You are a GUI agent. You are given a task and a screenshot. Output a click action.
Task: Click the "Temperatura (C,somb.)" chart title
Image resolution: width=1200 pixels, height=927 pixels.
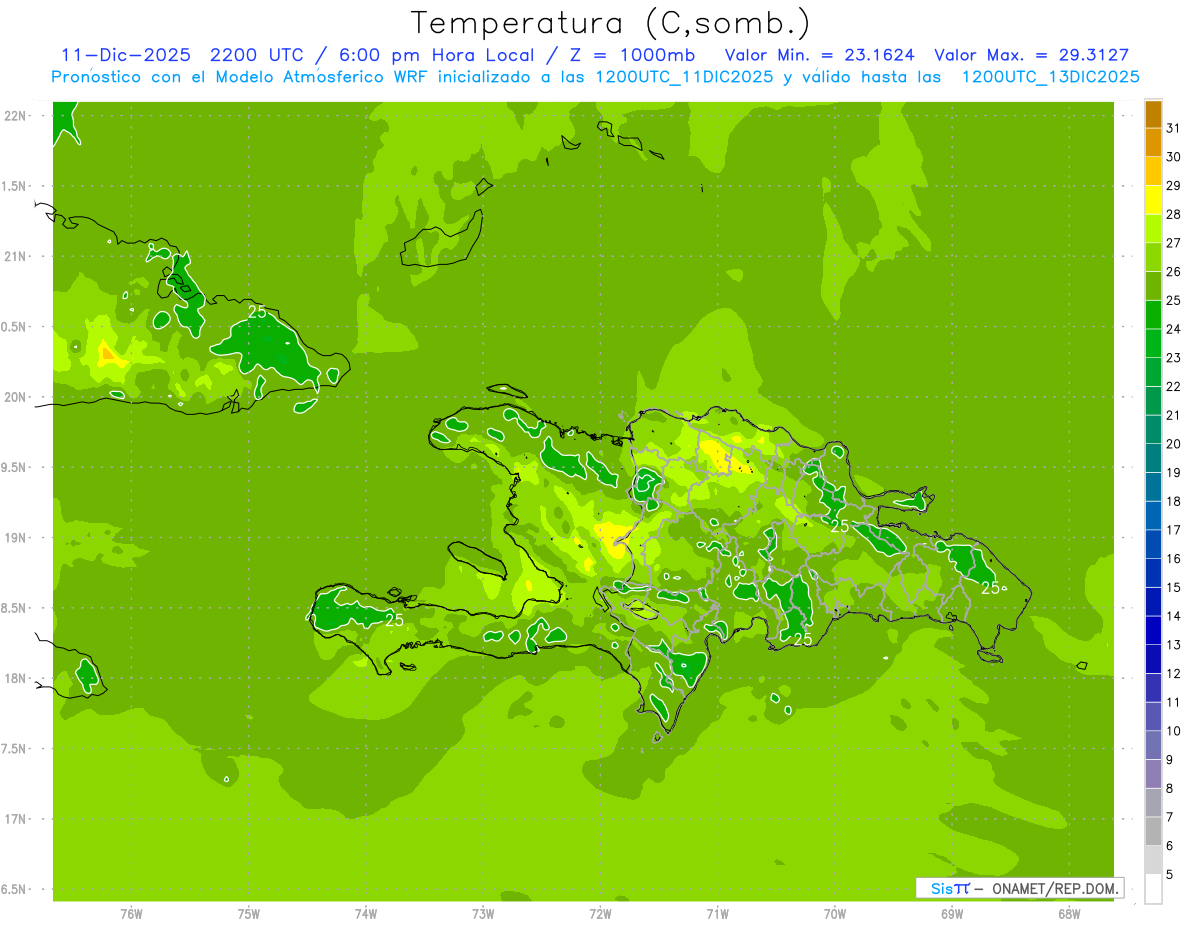click(611, 23)
